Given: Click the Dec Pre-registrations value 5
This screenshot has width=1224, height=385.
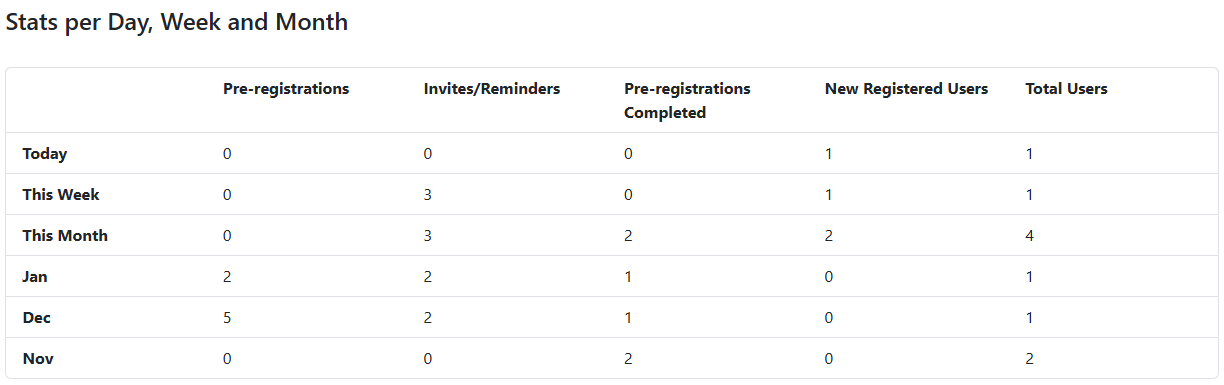Looking at the screenshot, I should [227, 318].
